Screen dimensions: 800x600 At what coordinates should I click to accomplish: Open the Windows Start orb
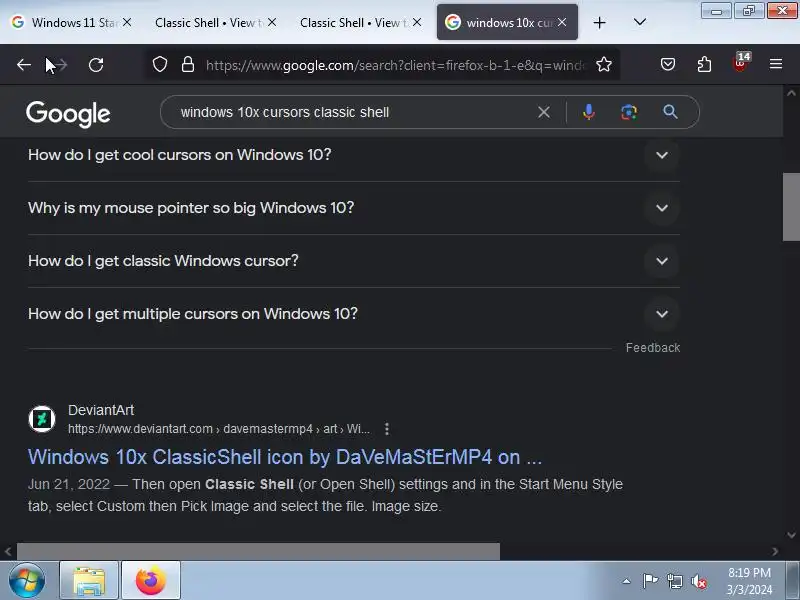[x=27, y=580]
